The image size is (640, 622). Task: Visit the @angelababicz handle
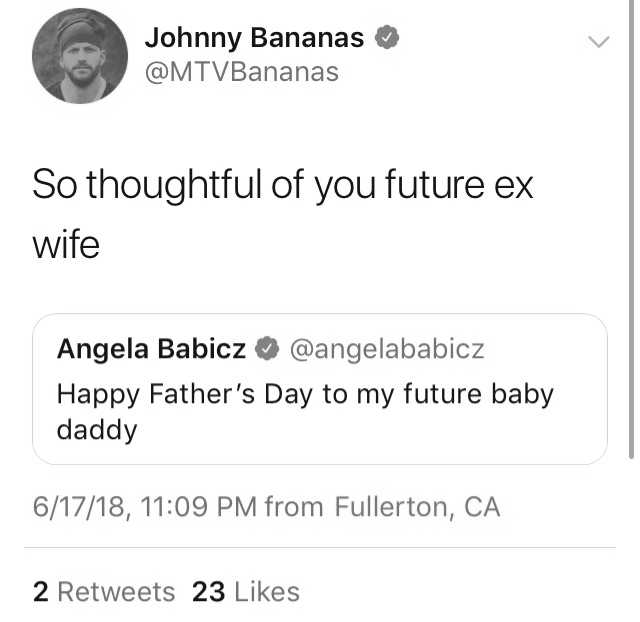click(387, 349)
